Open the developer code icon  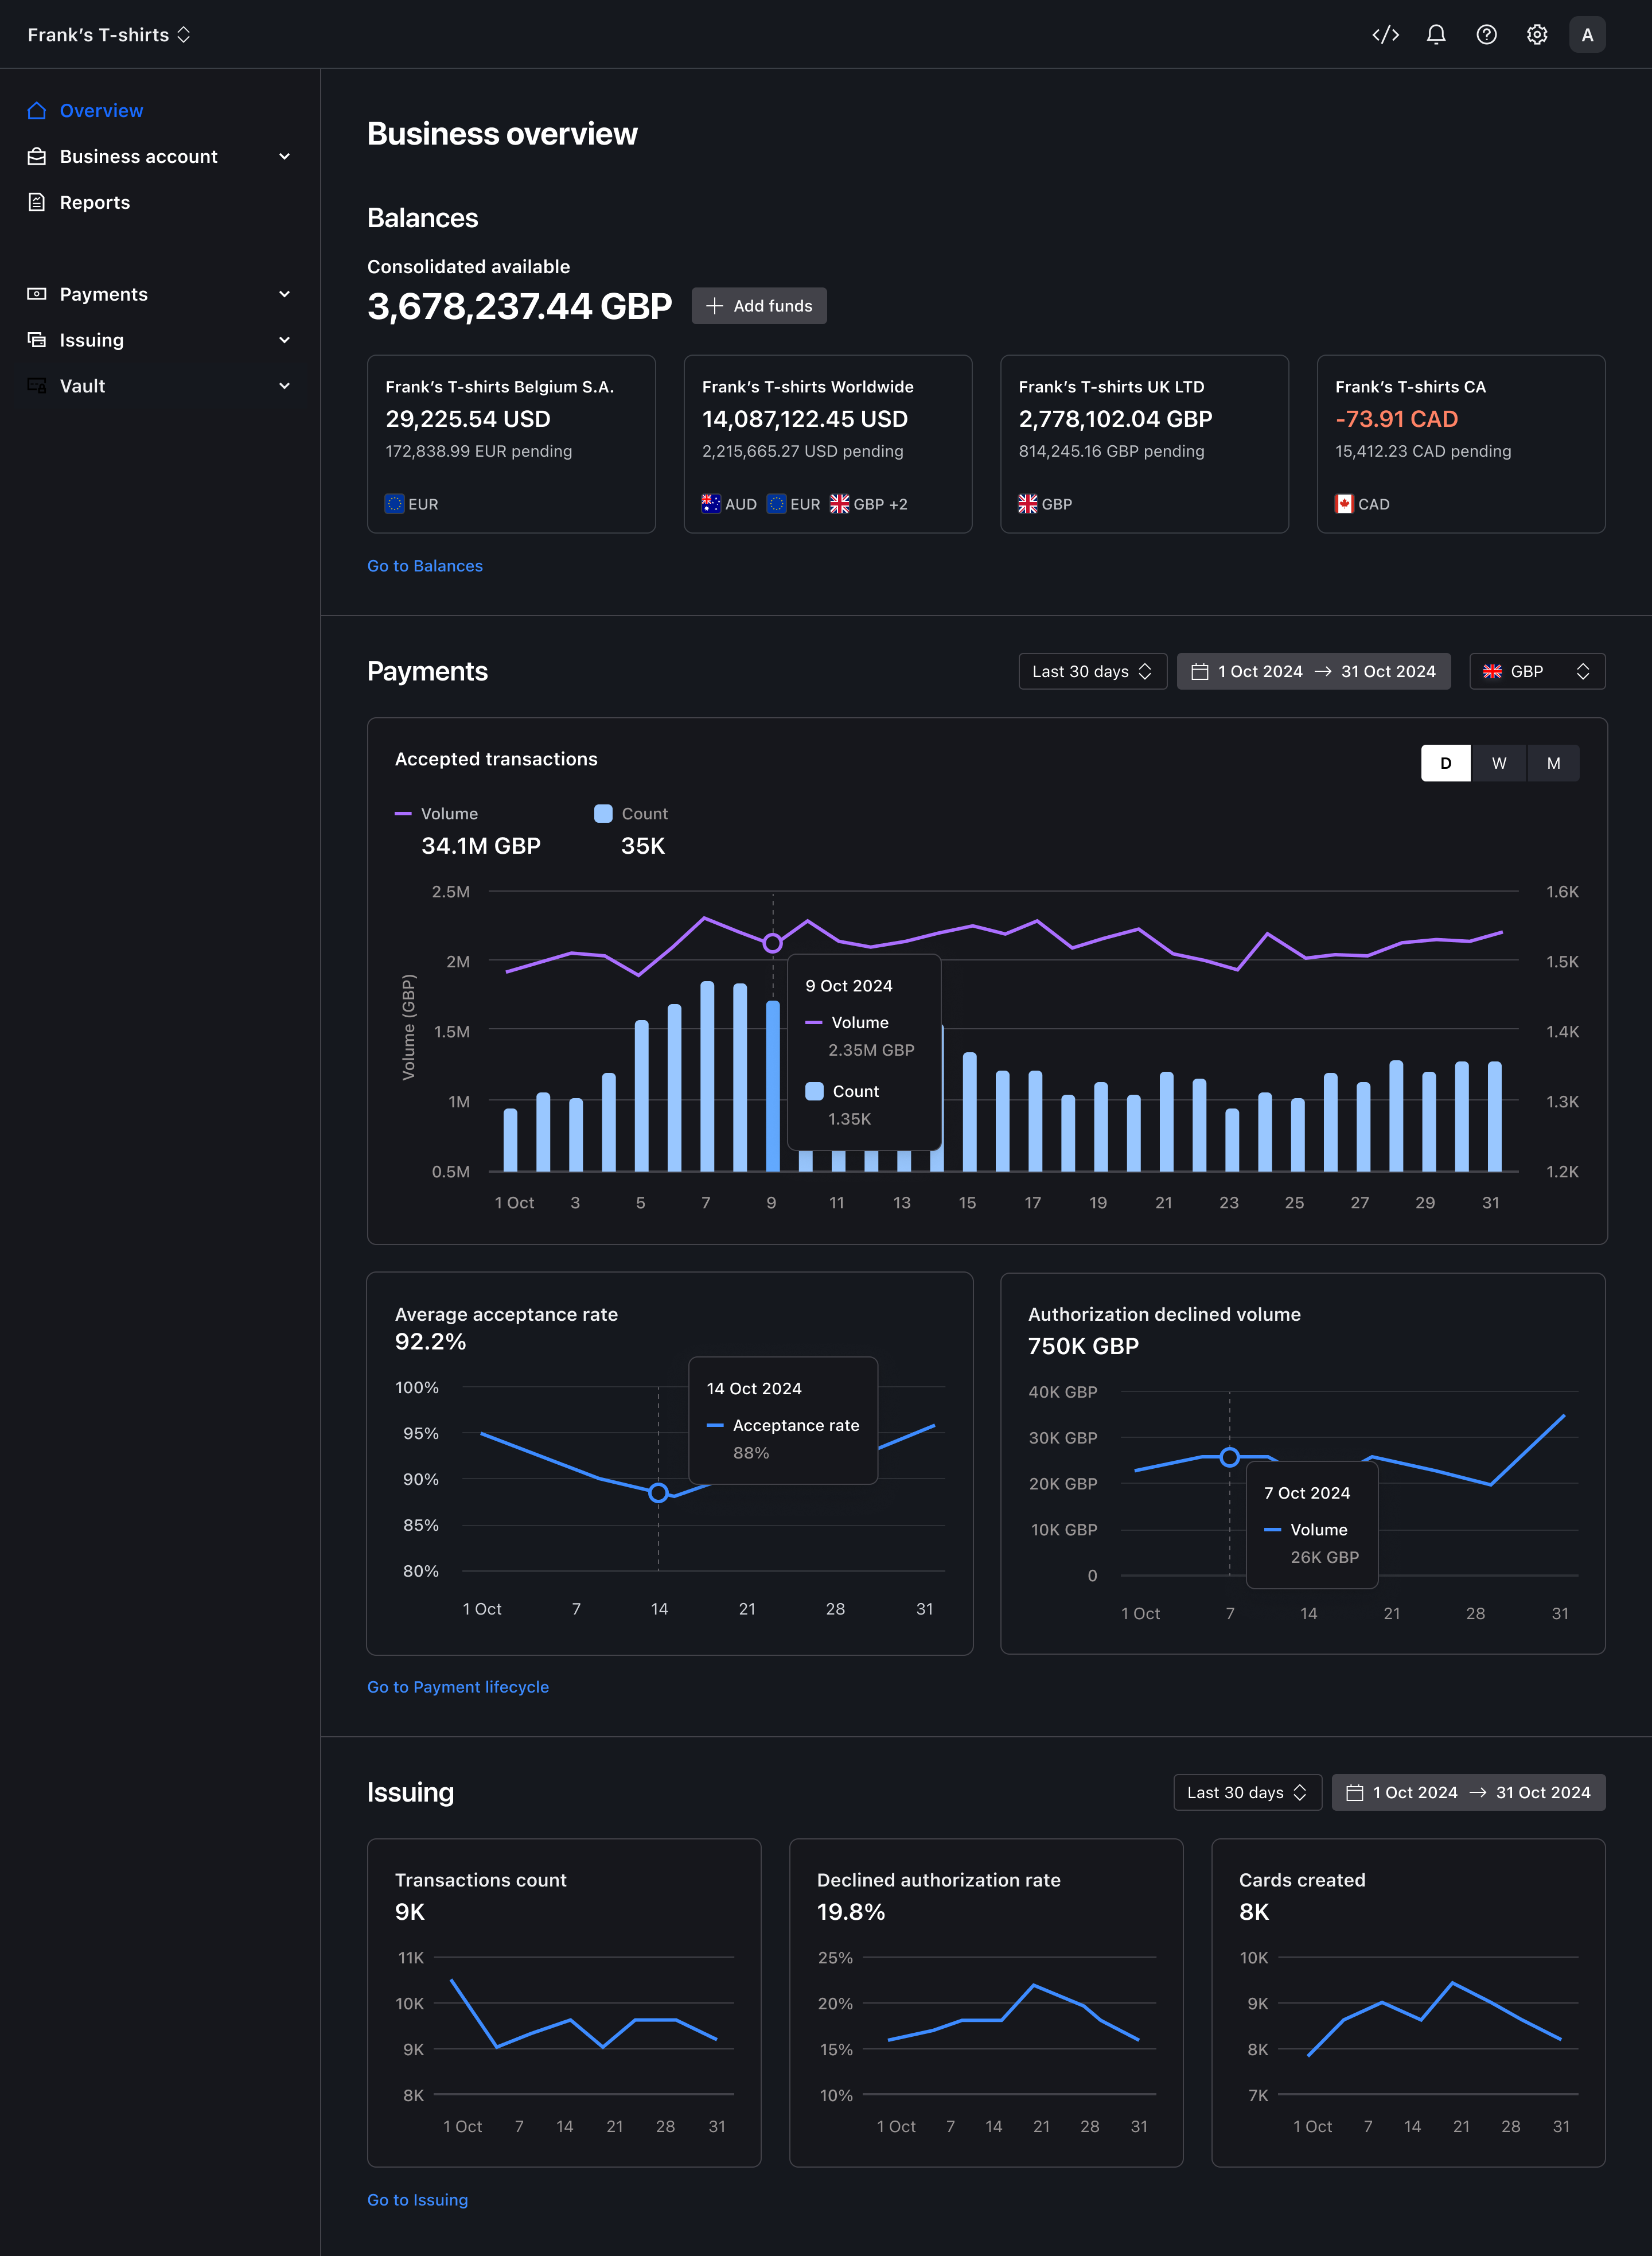(x=1385, y=35)
